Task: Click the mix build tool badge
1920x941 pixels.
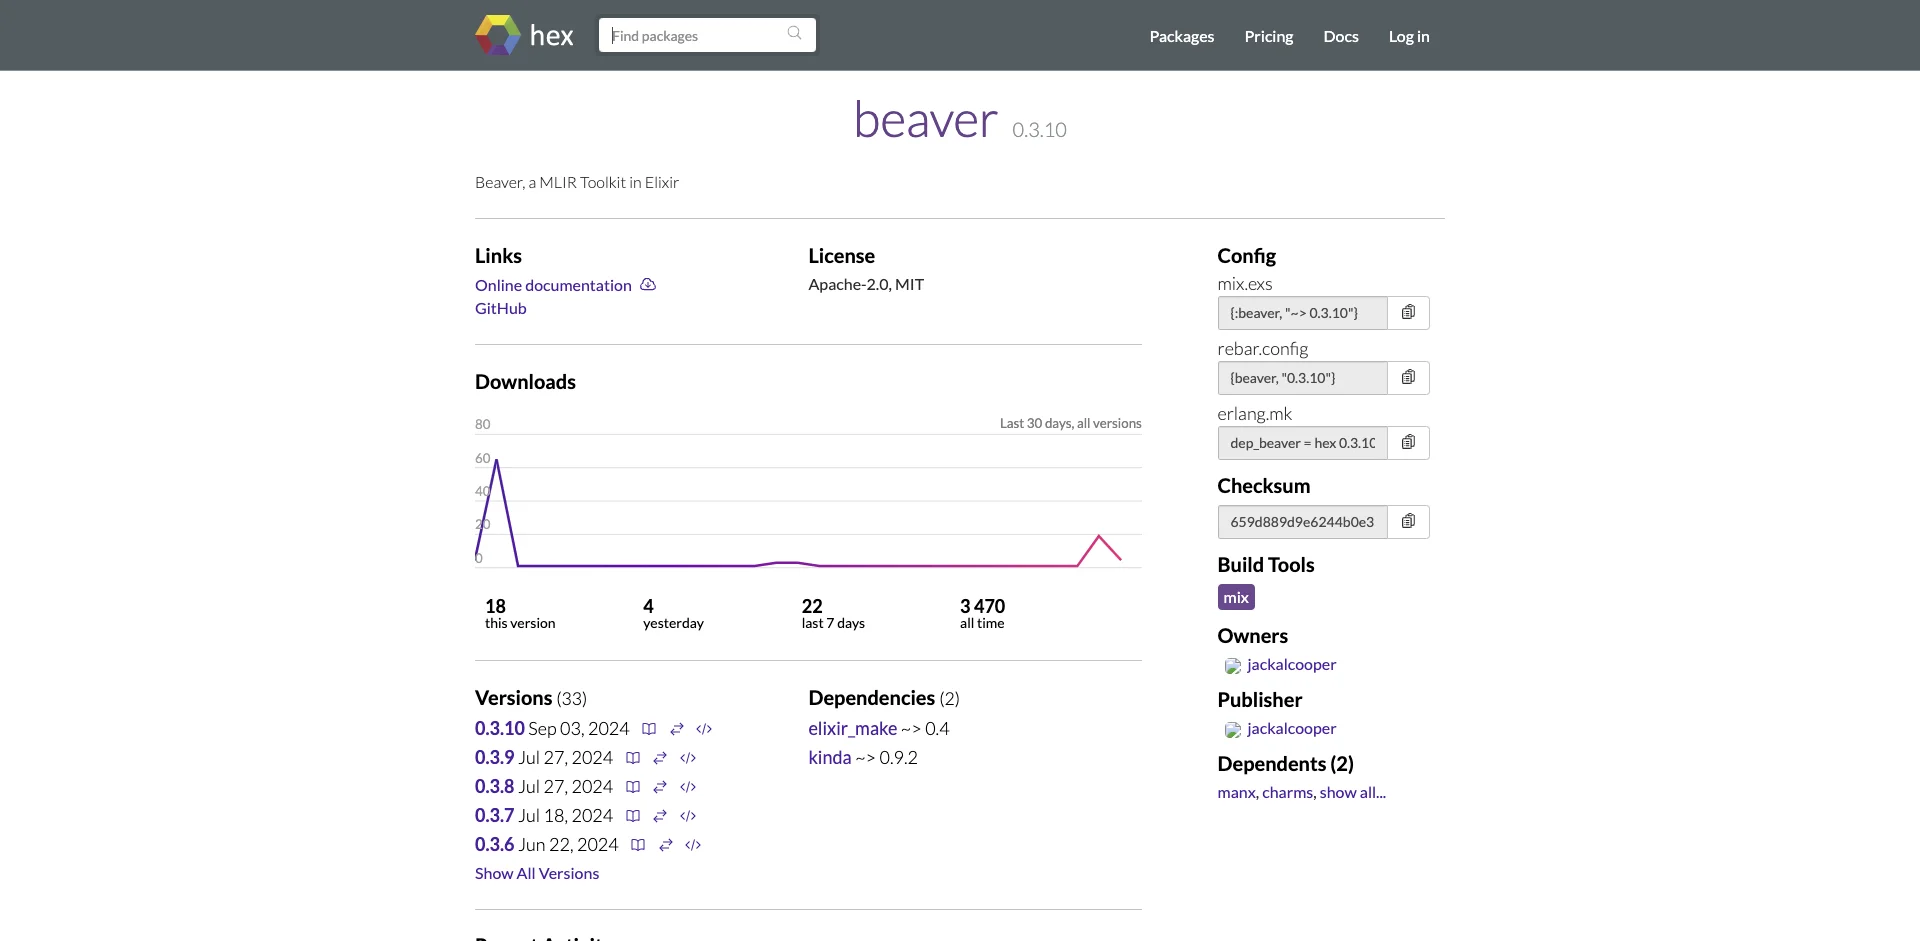Action: 1236,597
